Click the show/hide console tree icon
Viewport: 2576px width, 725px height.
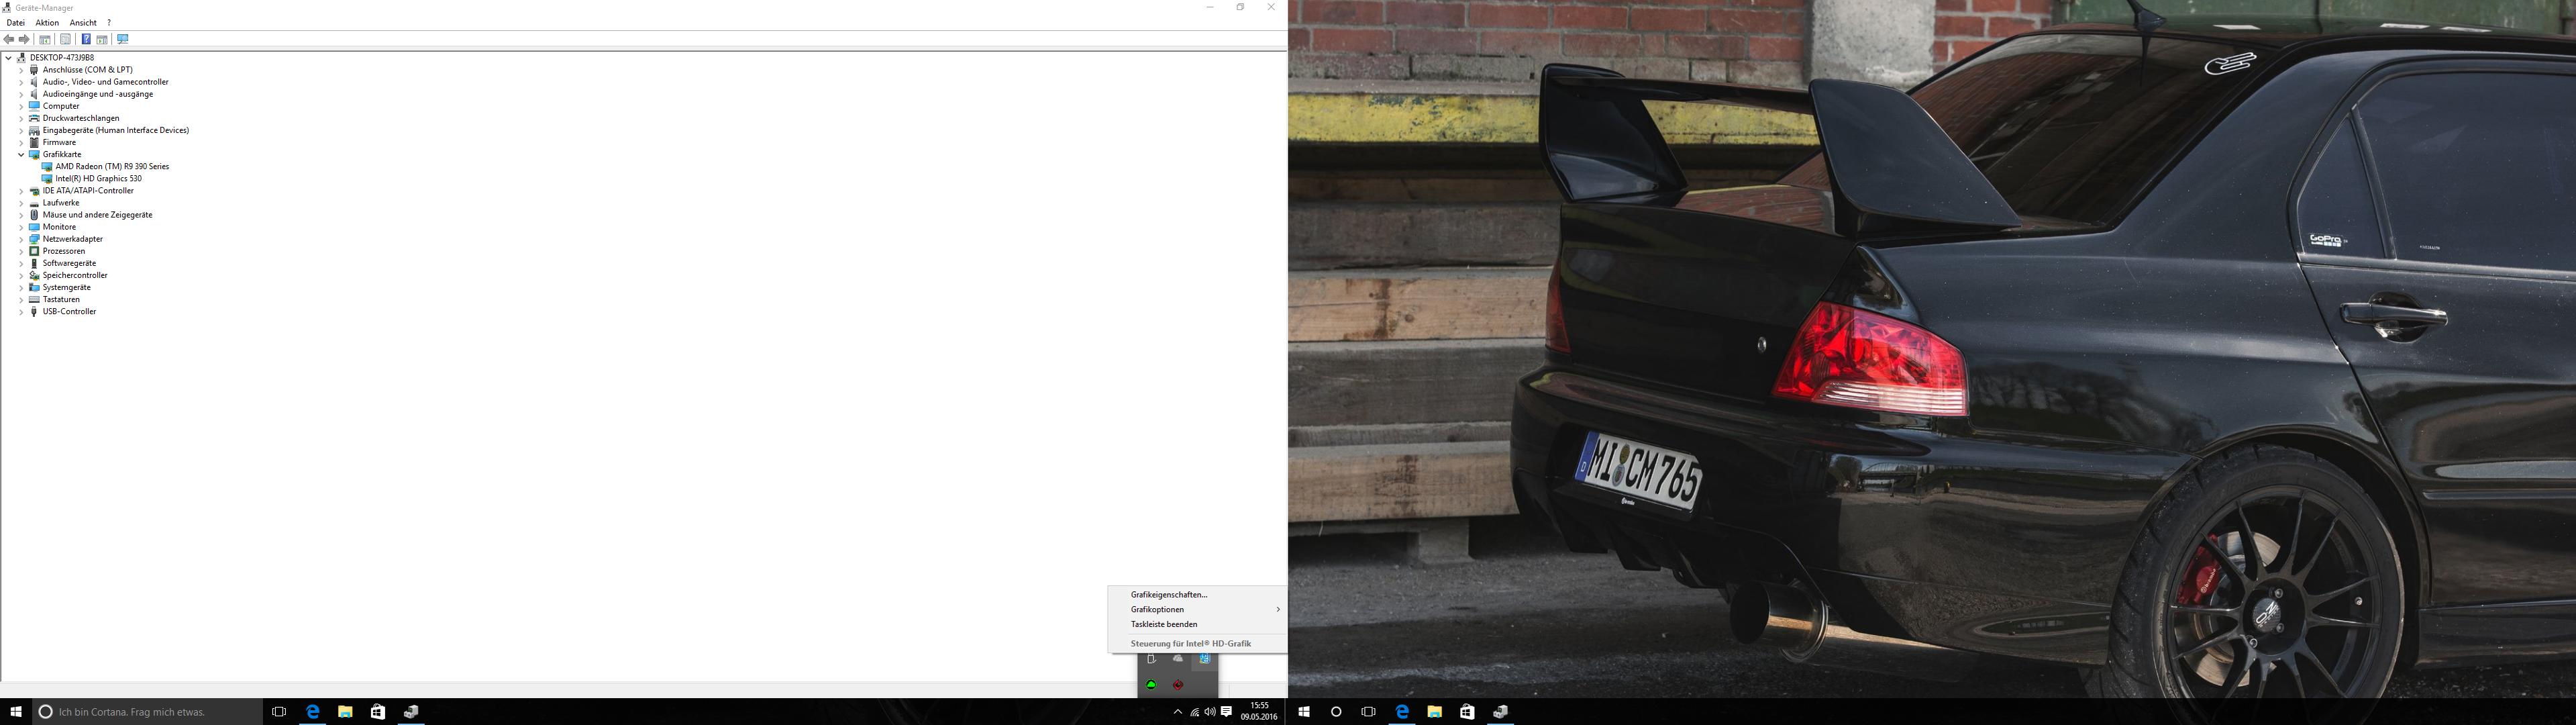coord(45,39)
